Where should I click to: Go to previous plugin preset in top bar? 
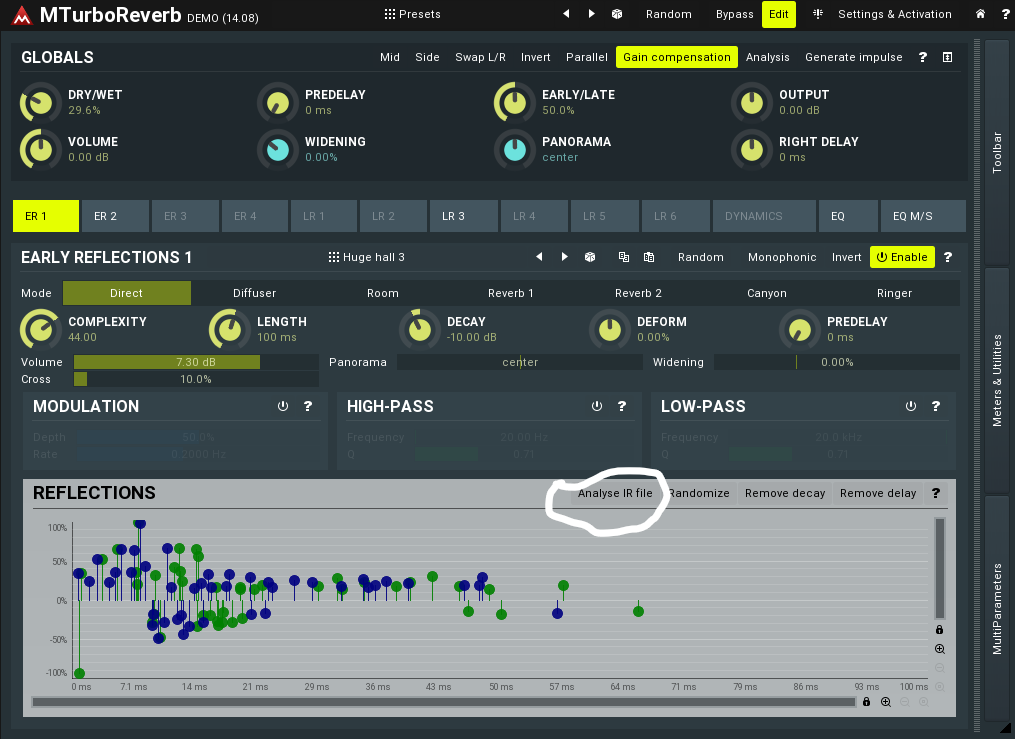pyautogui.click(x=566, y=14)
